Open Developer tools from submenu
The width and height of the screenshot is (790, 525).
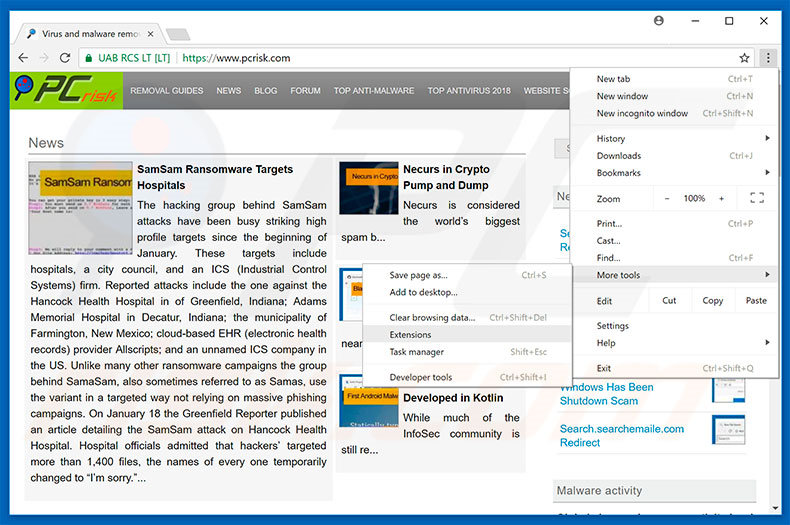[x=467, y=377]
